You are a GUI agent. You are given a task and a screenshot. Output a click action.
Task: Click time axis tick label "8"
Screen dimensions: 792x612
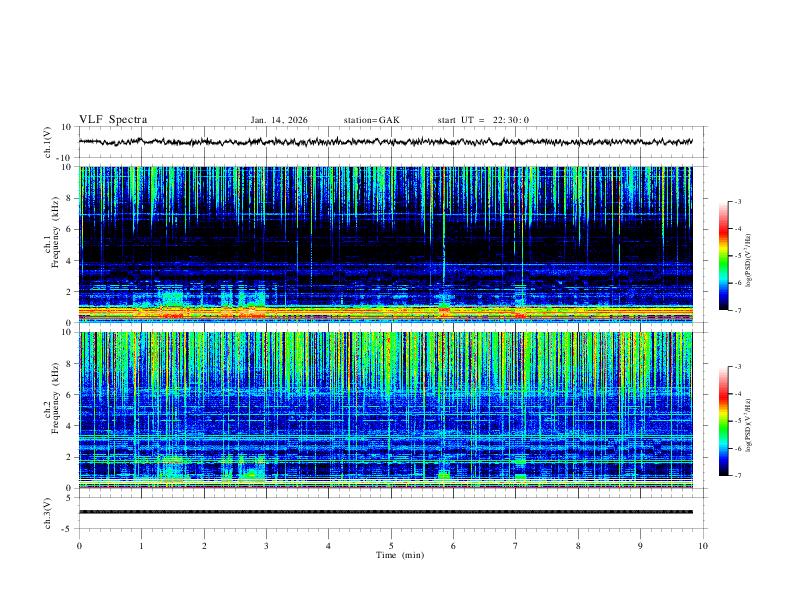[578, 546]
